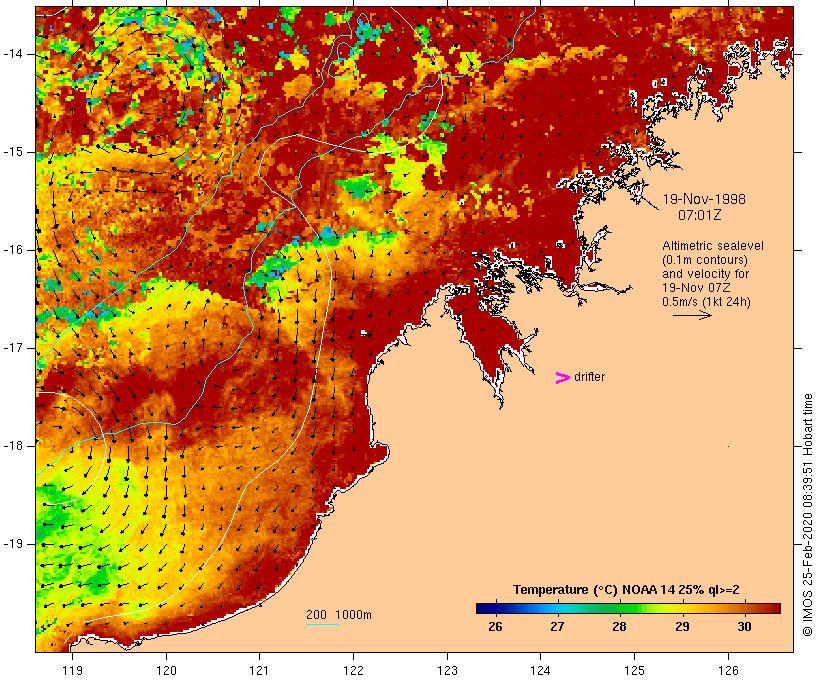Screen dimensions: 820x680
Task: Click the '(0.1m contours)' caption line
Action: (705, 260)
